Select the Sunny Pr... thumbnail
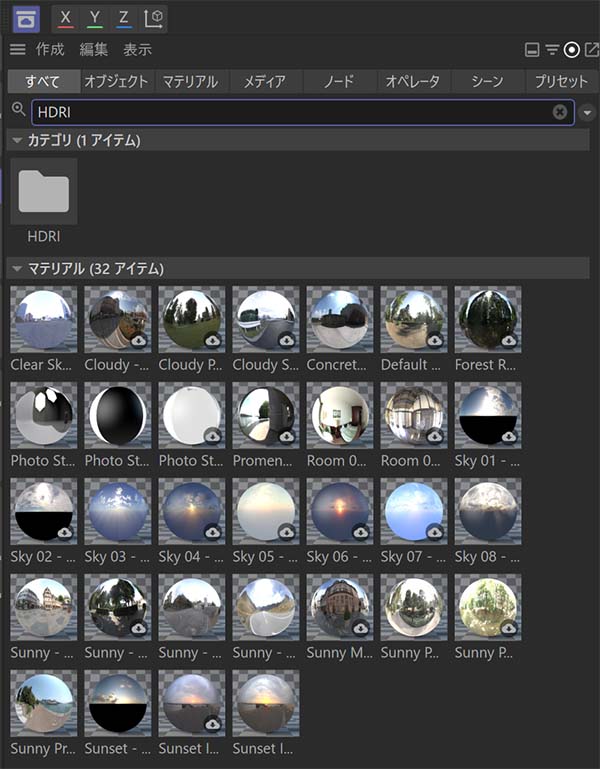This screenshot has width=600, height=769. pos(44,704)
